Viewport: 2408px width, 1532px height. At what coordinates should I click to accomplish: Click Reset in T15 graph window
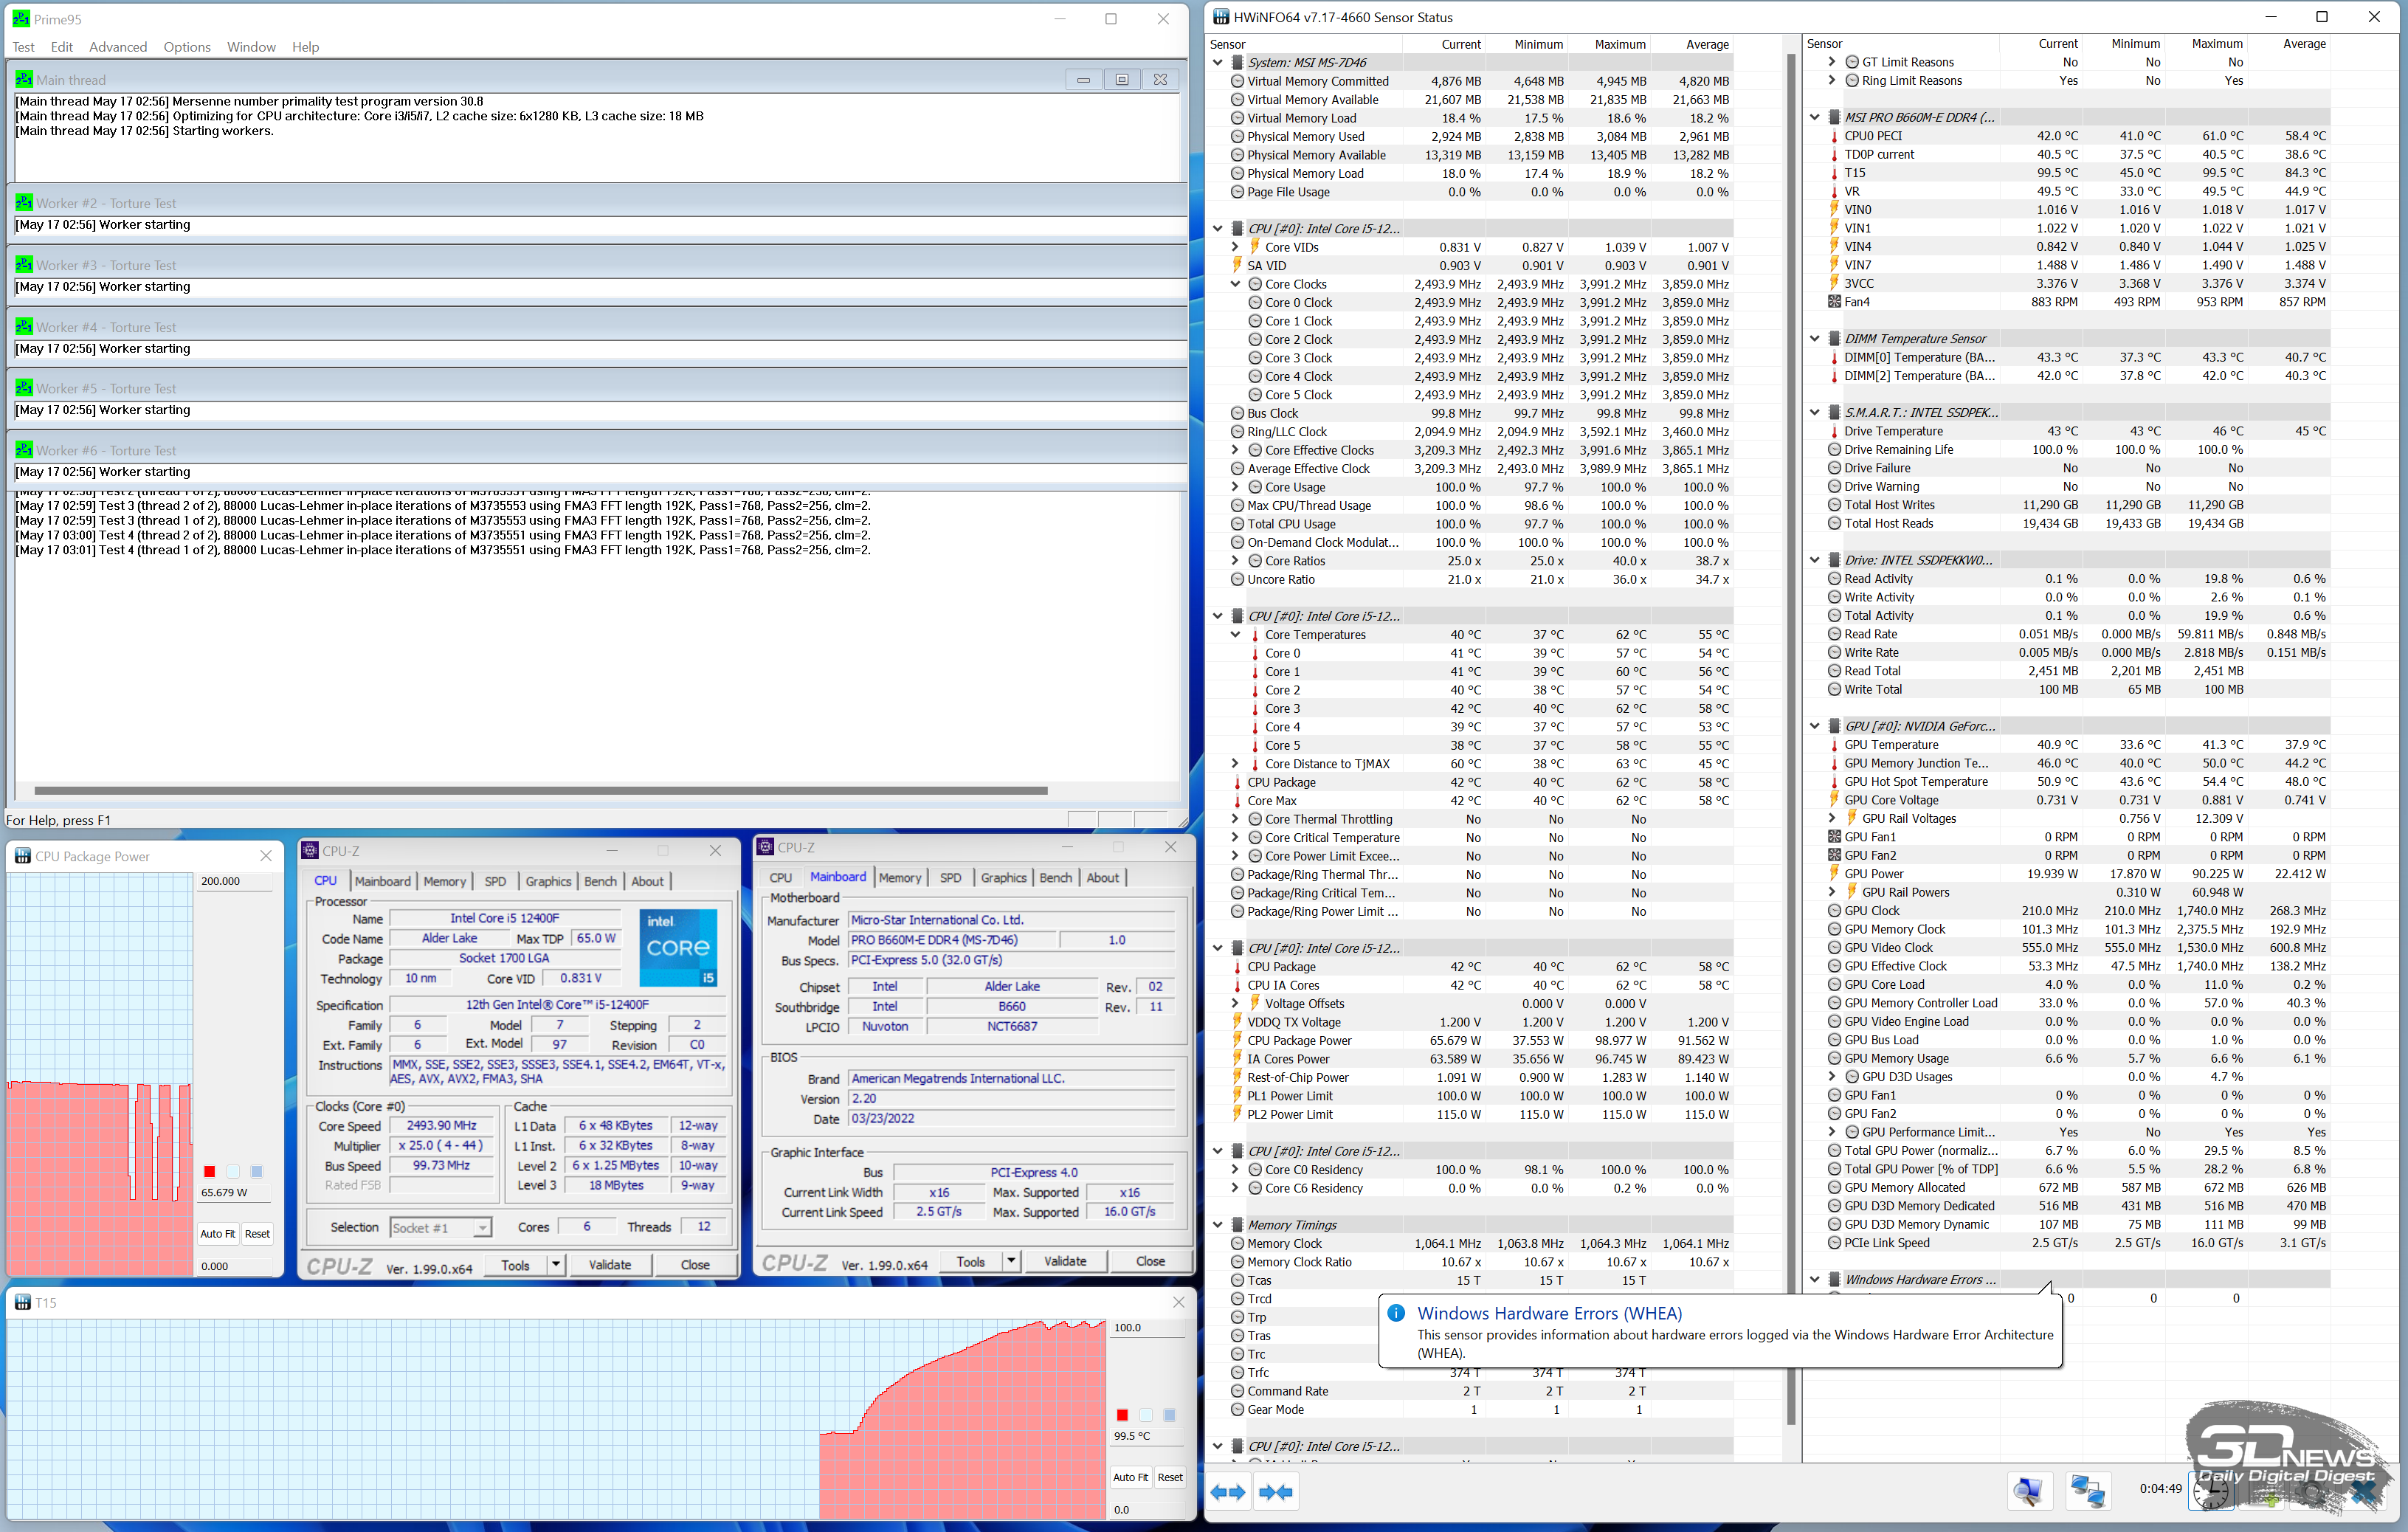pyautogui.click(x=1170, y=1477)
